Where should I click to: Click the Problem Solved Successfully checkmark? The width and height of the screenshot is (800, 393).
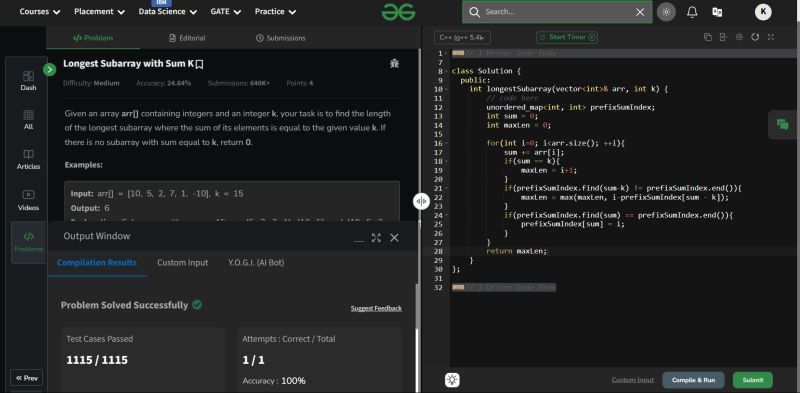(x=197, y=305)
